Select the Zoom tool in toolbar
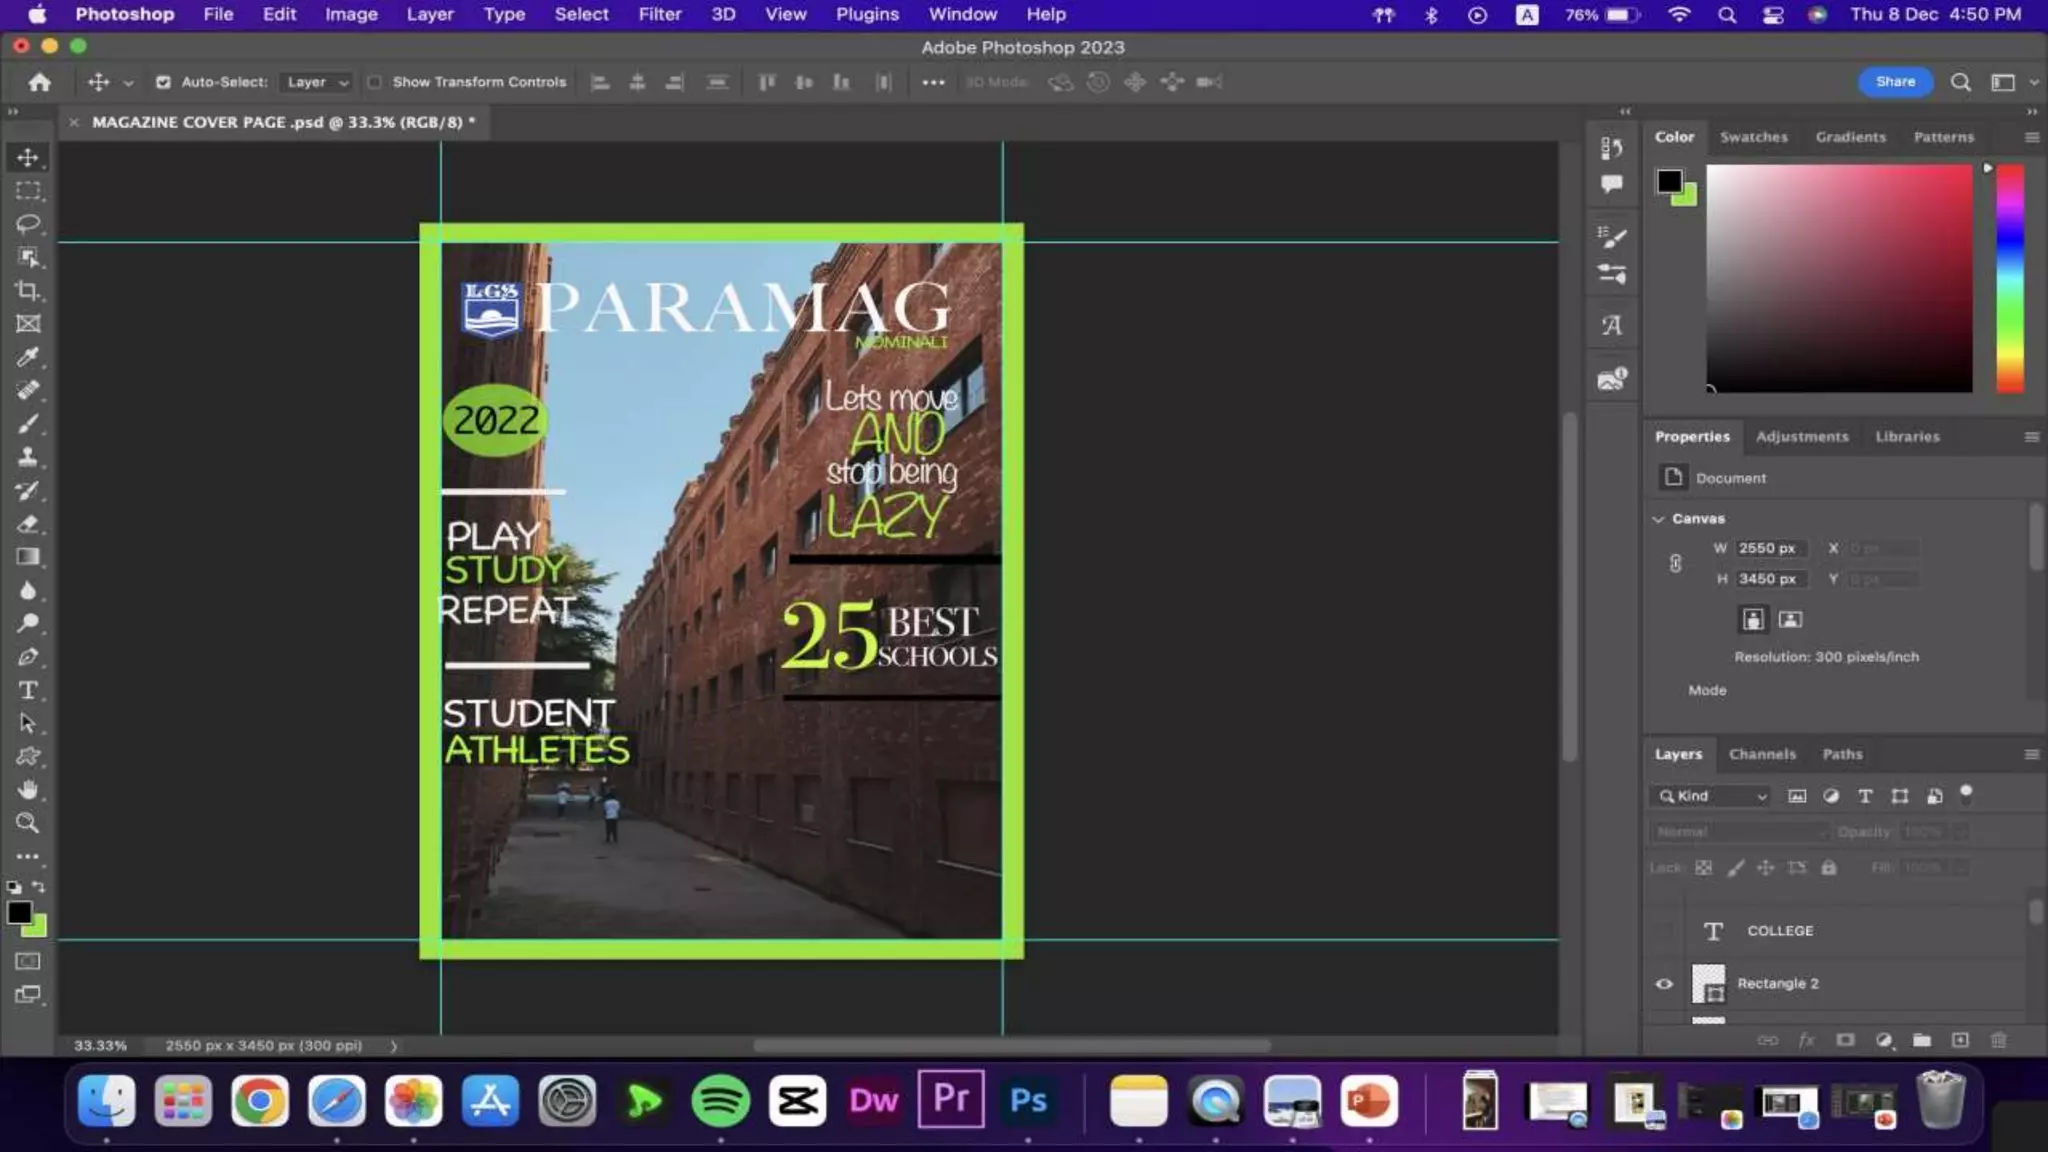 (28, 823)
